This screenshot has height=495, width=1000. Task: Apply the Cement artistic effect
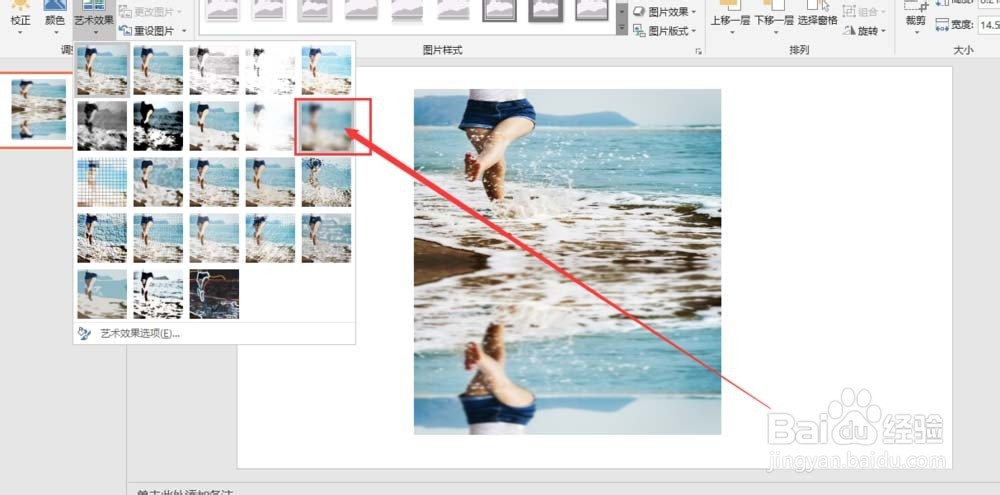(102, 239)
